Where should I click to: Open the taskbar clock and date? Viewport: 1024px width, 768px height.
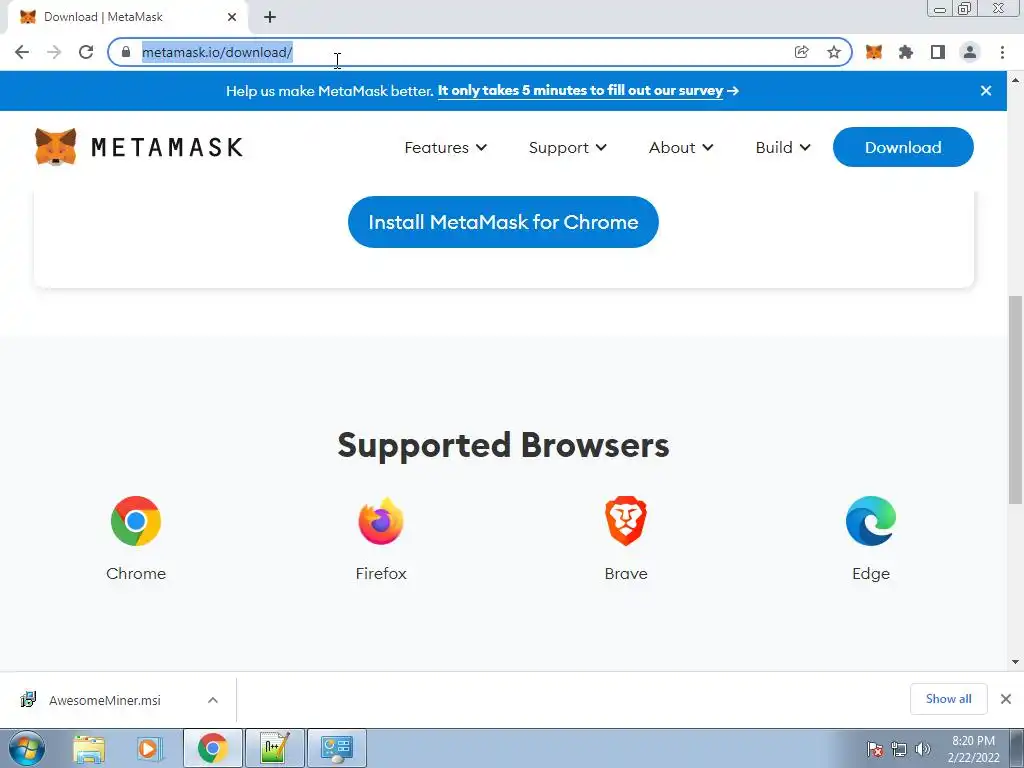tap(973, 749)
